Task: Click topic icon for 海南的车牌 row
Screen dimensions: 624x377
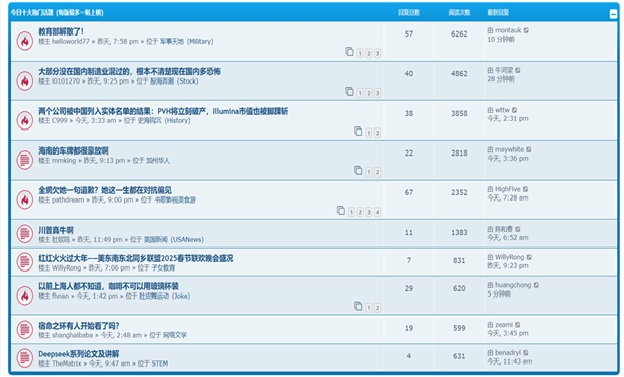Action: pos(25,160)
